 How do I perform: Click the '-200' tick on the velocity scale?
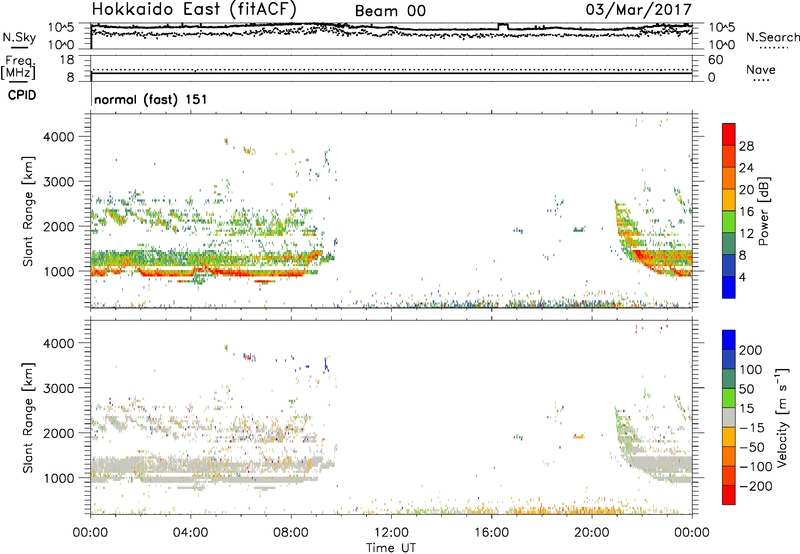[x=756, y=486]
